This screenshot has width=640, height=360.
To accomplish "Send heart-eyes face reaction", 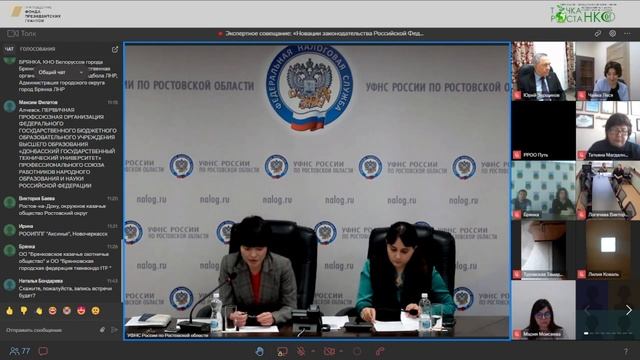I will [81, 311].
